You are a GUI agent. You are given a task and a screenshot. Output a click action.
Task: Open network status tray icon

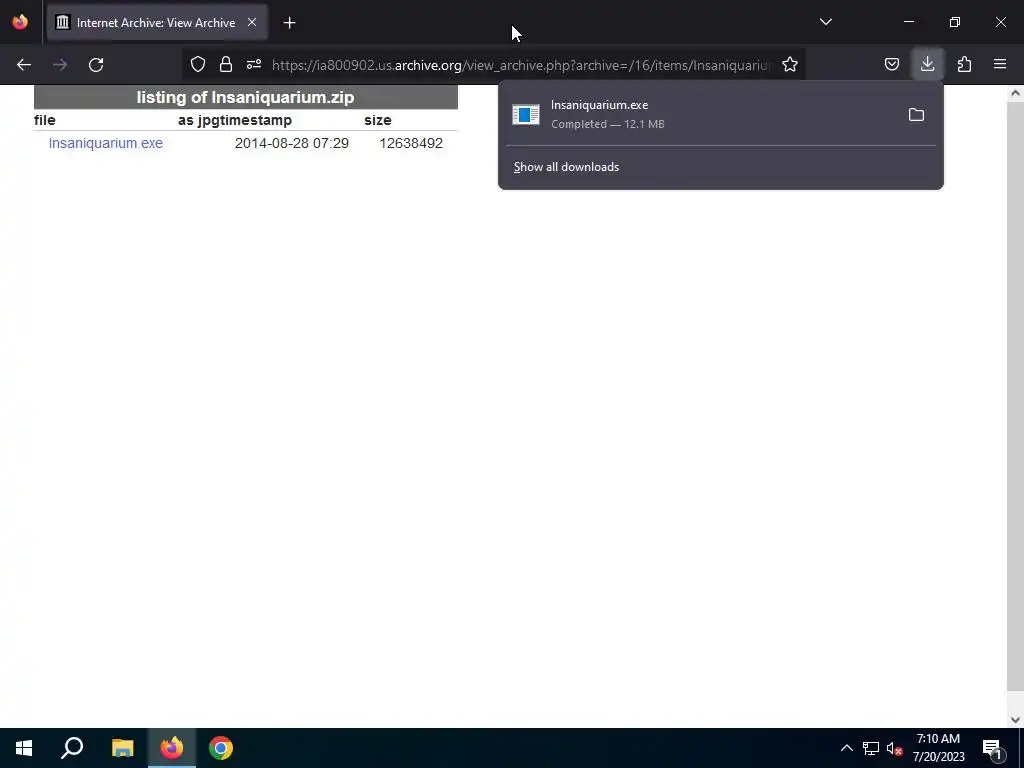pyautogui.click(x=871, y=748)
